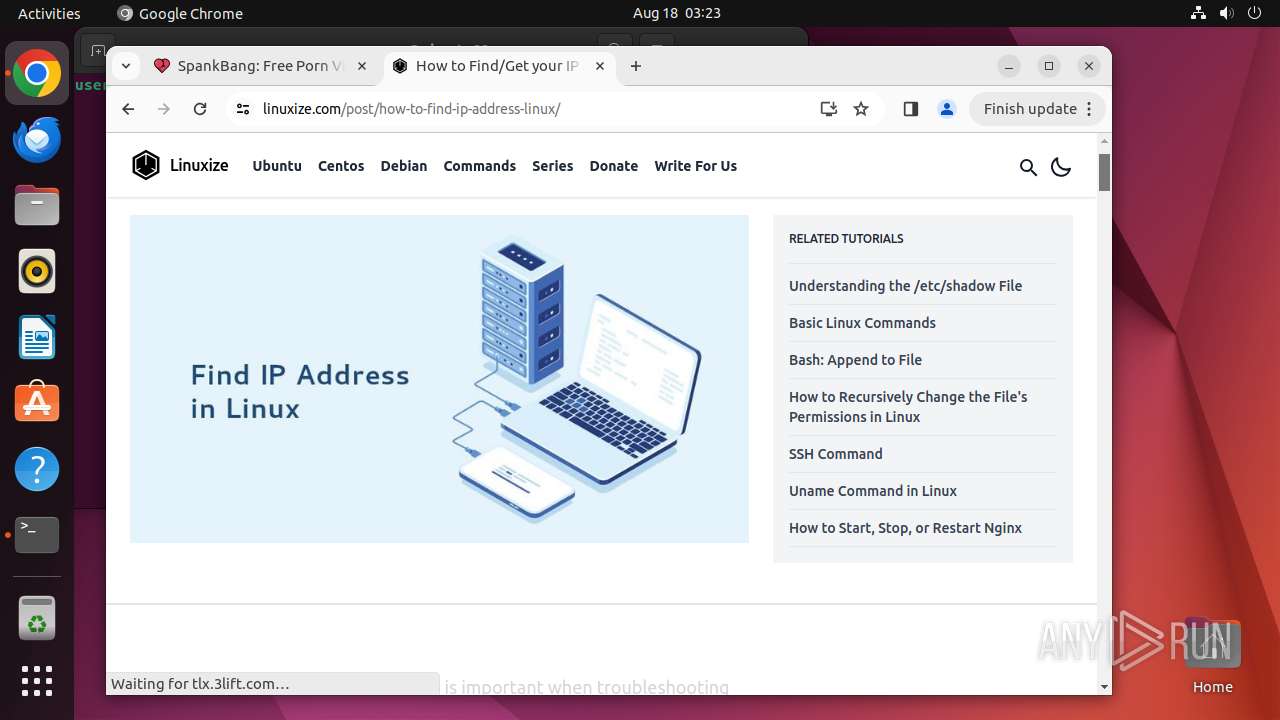
Task: Open Uname Command in Linux tutorial
Action: pyautogui.click(x=873, y=491)
